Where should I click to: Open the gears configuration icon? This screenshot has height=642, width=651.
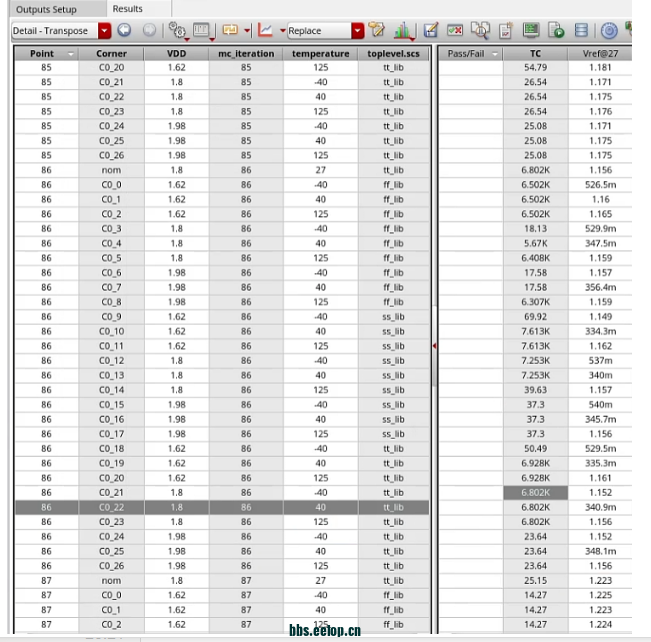click(178, 30)
